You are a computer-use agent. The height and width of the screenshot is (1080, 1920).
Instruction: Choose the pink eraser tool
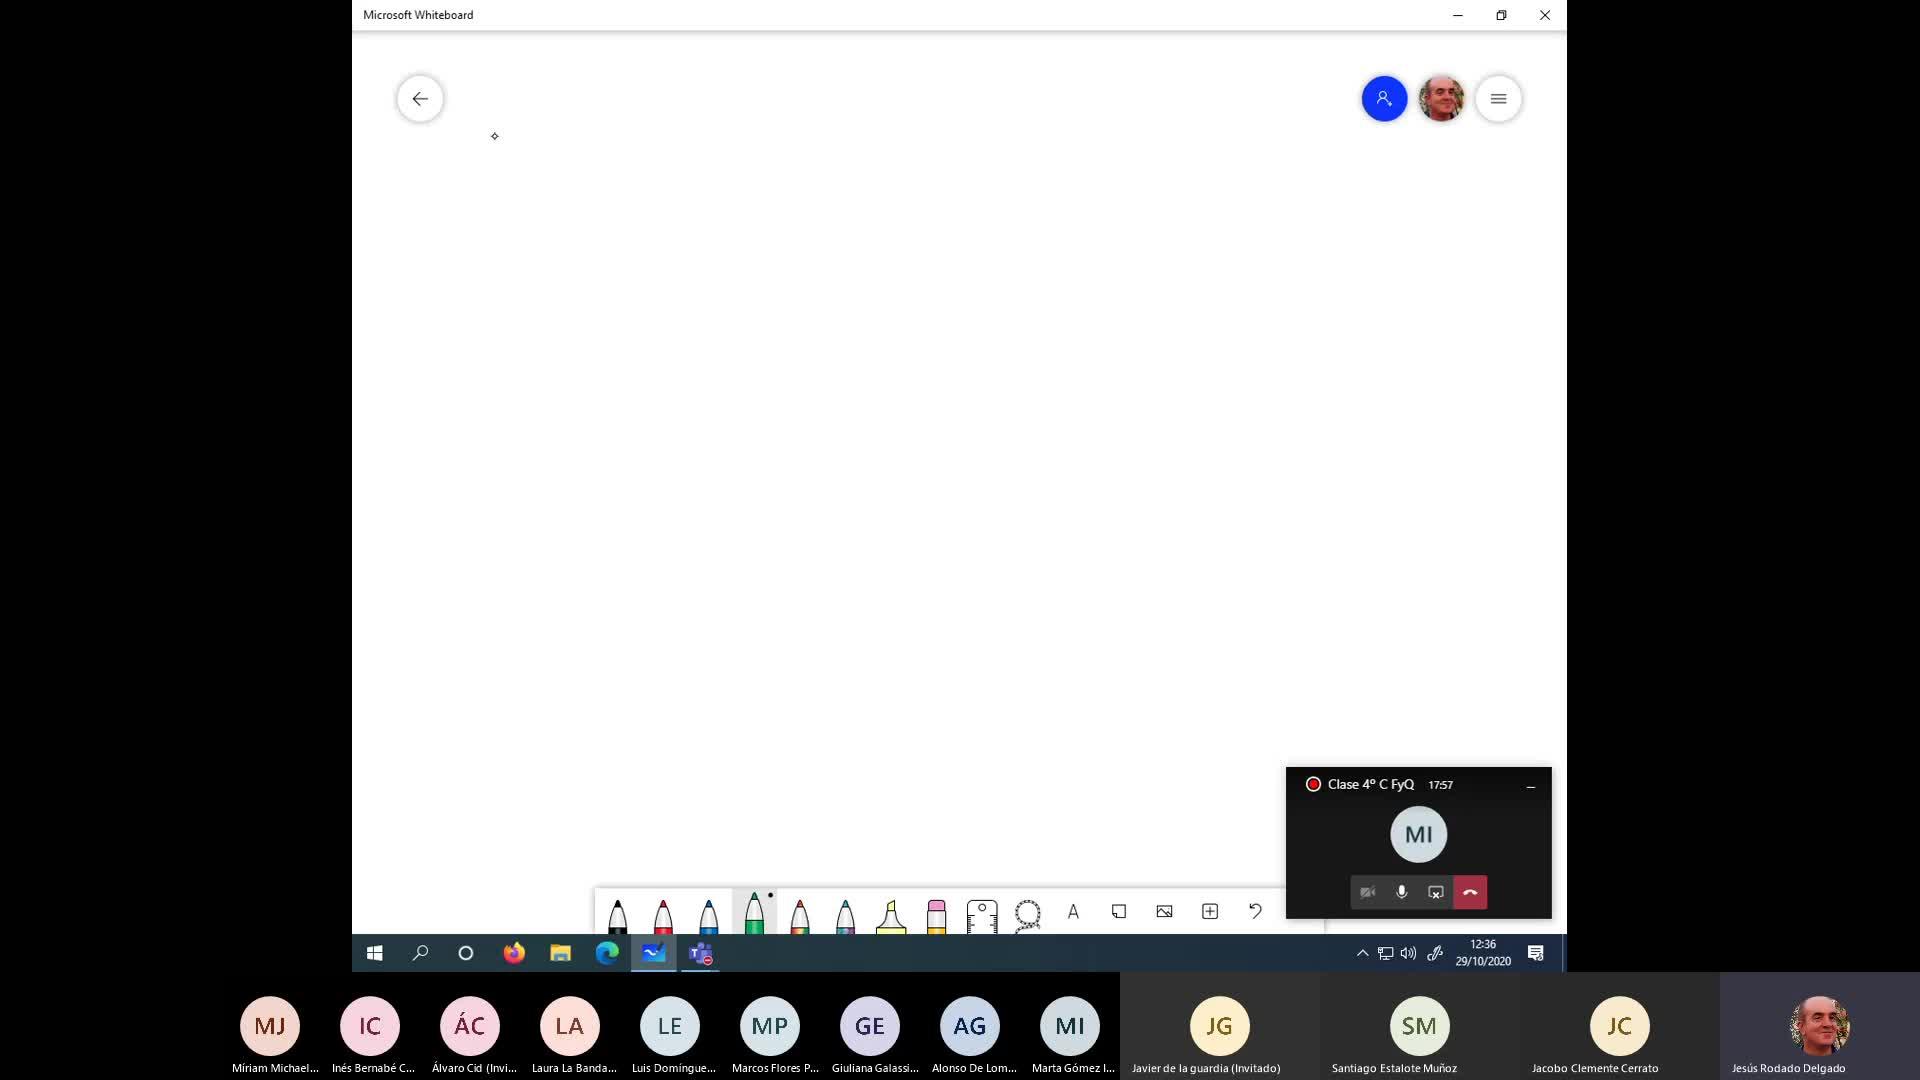click(x=936, y=915)
